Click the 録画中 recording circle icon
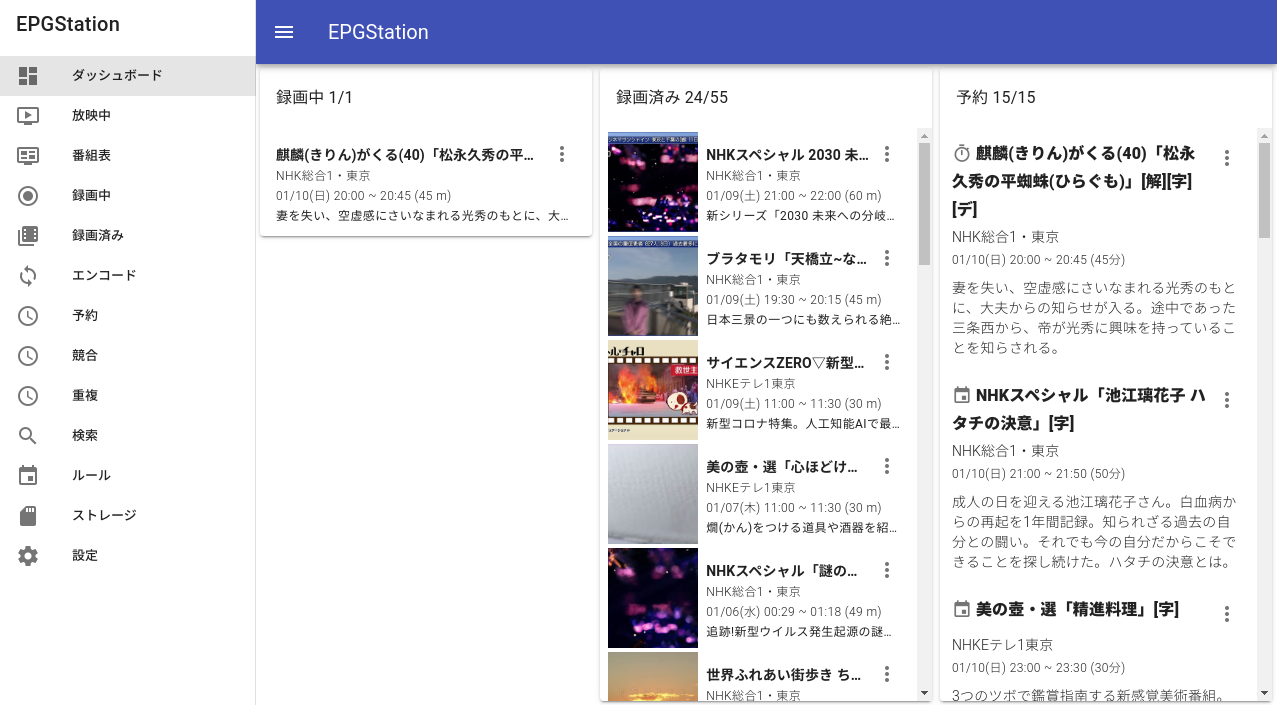This screenshot has width=1277, height=705. click(x=28, y=195)
